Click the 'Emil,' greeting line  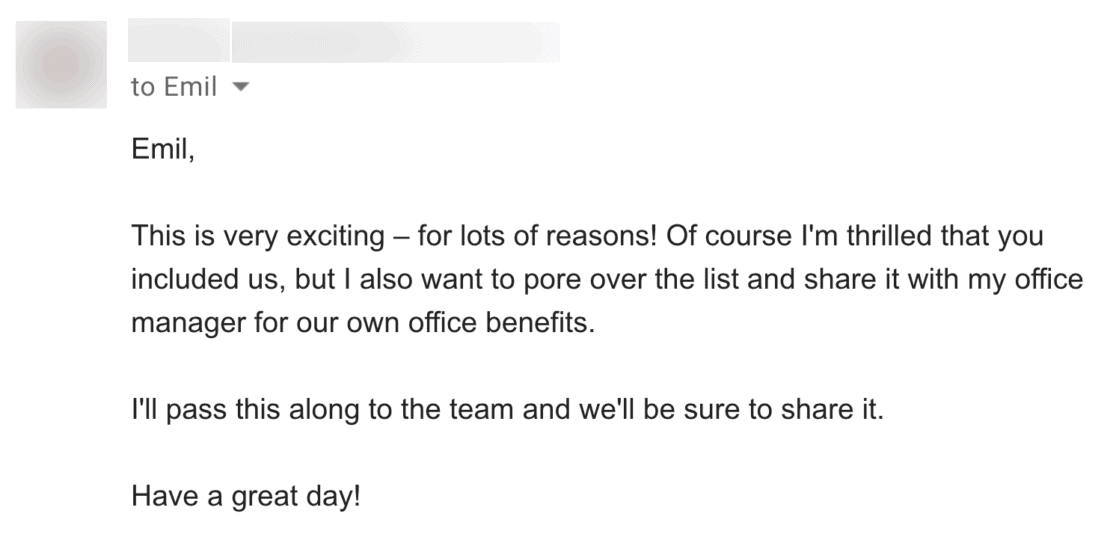[163, 149]
